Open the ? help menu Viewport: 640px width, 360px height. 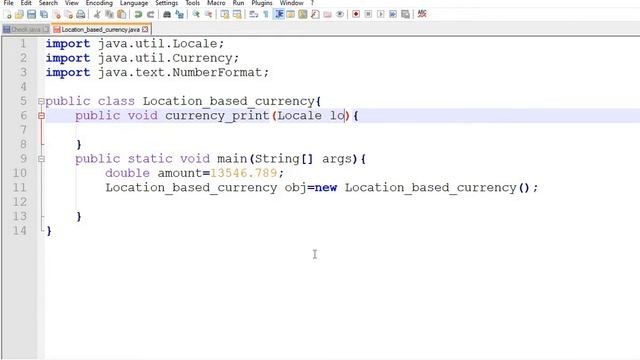pos(312,3)
